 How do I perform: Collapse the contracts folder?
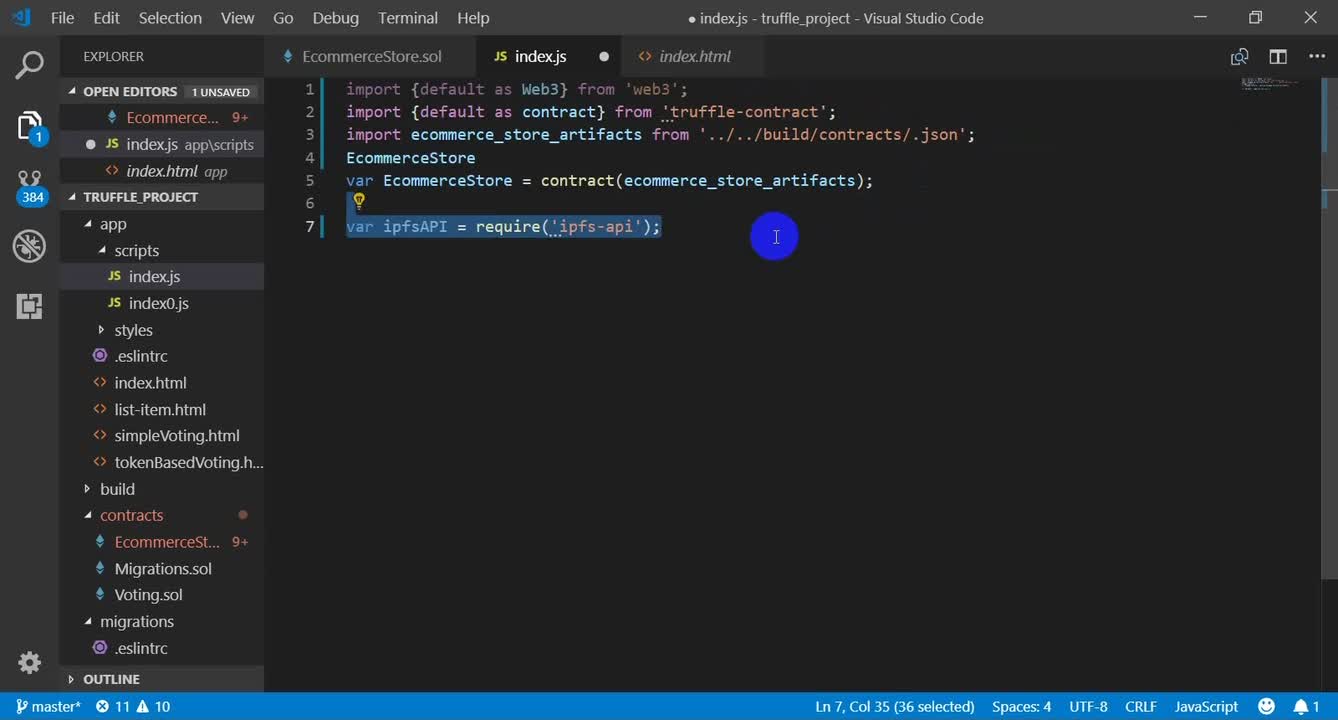tap(160, 515)
